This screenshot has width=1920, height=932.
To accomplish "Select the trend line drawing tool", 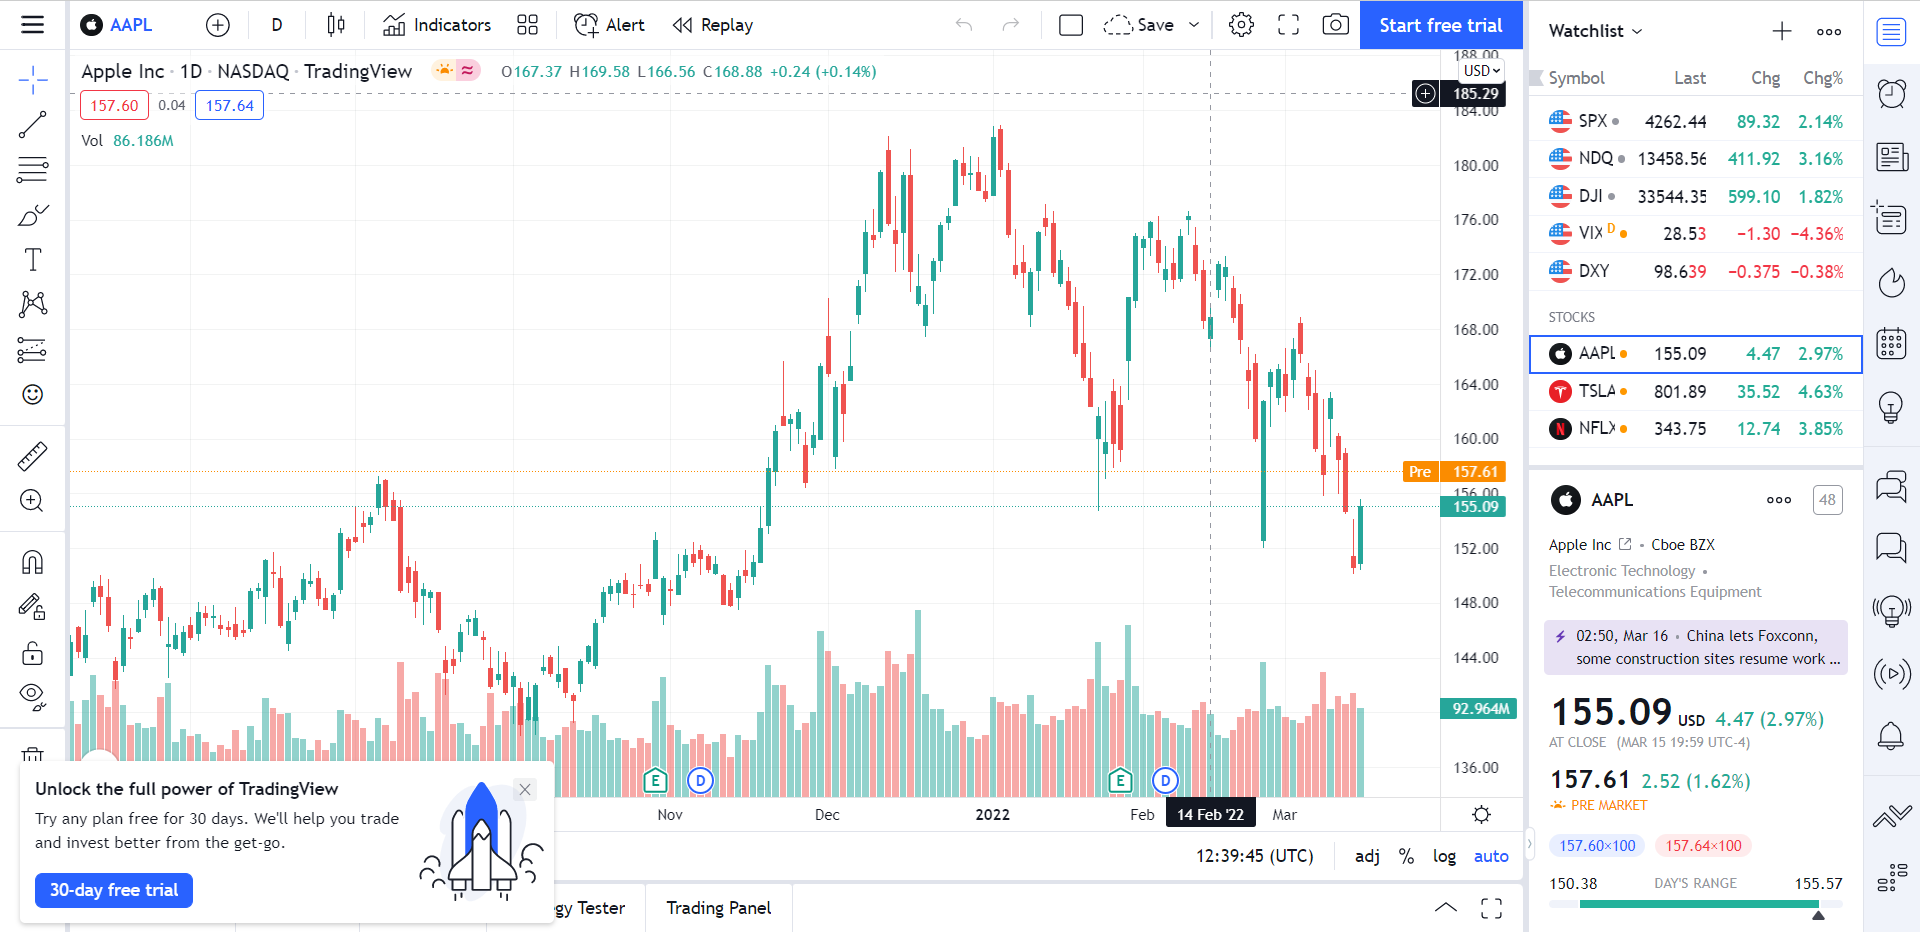I will [32, 125].
